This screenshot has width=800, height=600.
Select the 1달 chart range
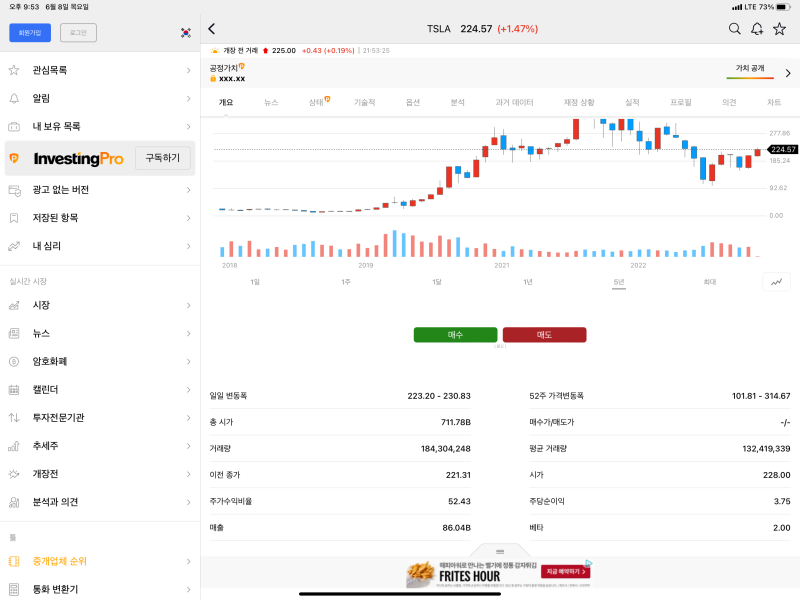click(x=437, y=282)
